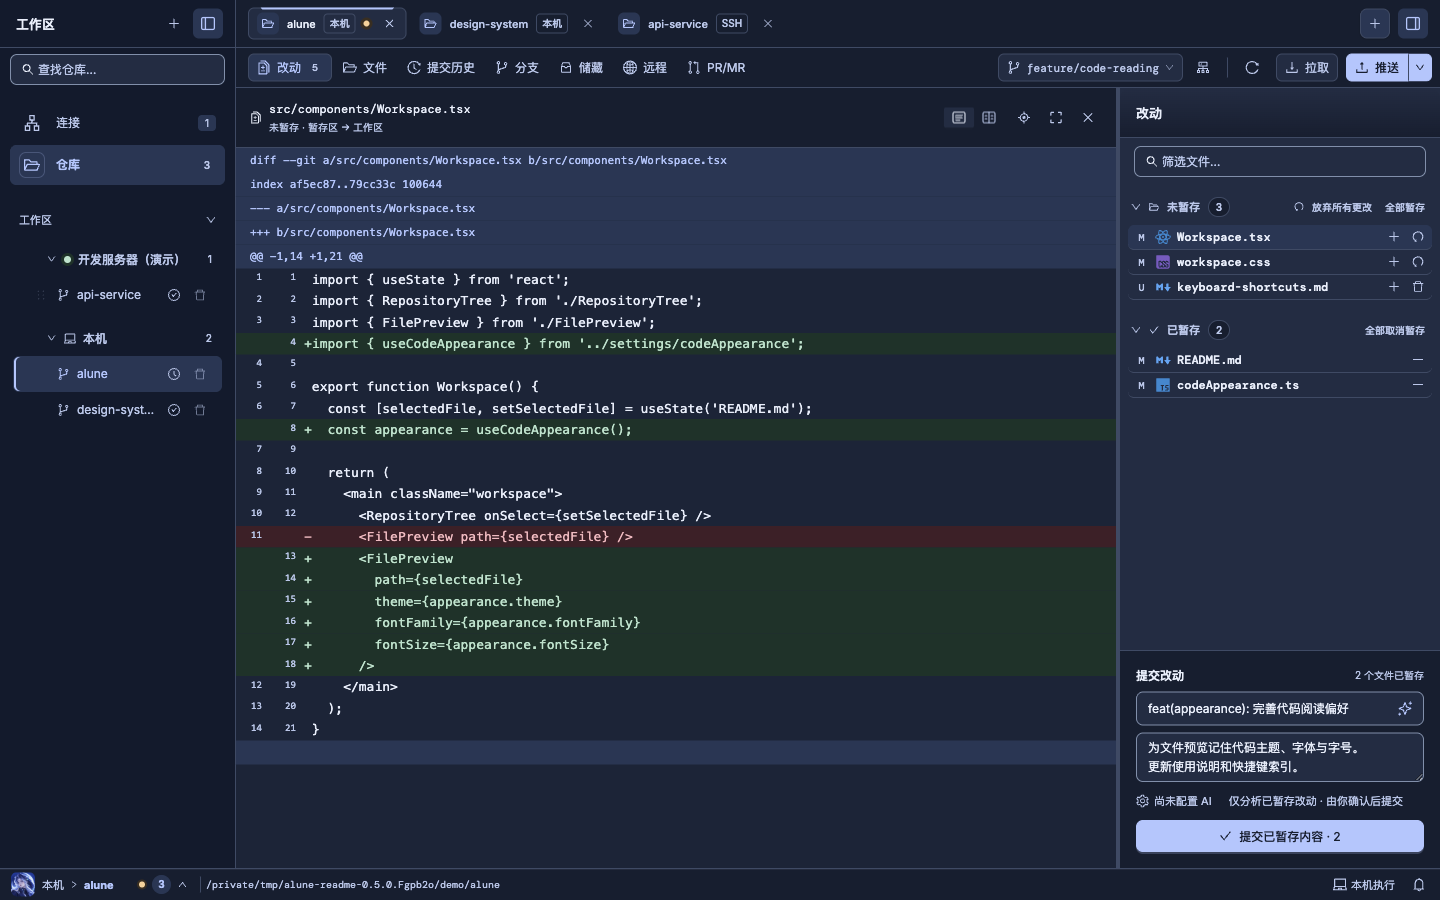Focus the 筛选文件 filter field
The image size is (1440, 900).
(x=1280, y=161)
